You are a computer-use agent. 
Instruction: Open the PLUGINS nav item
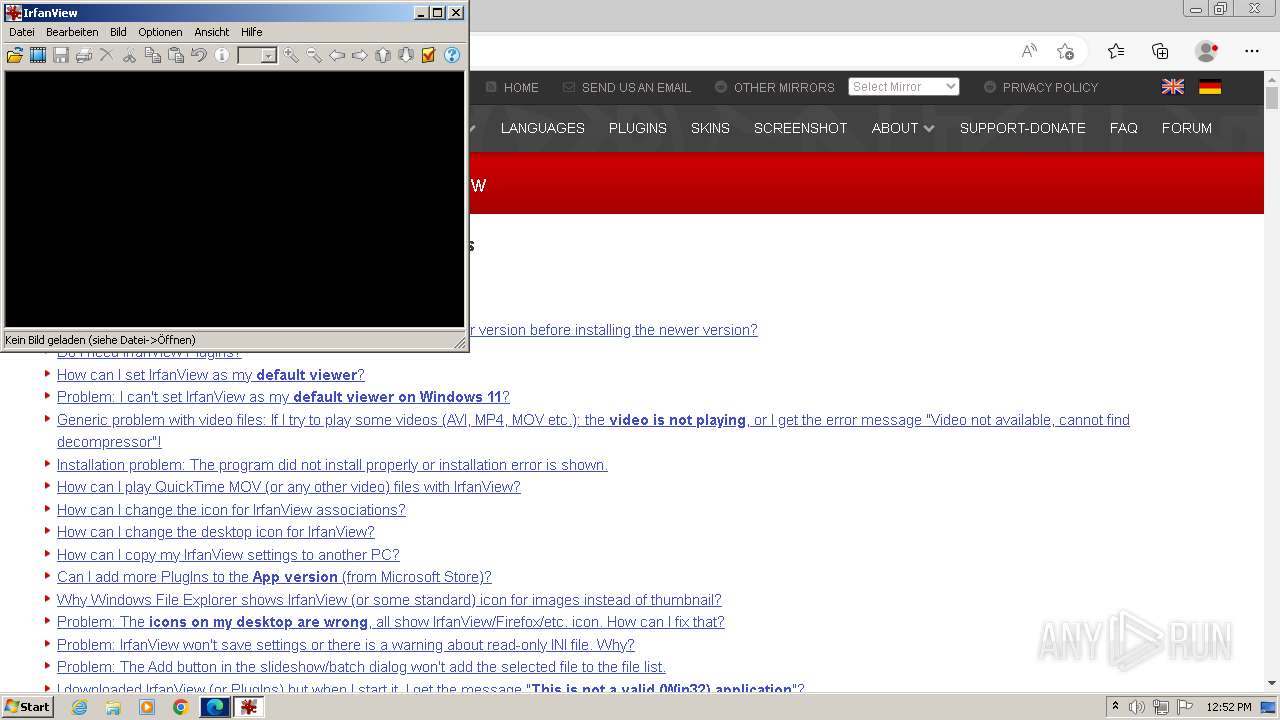pyautogui.click(x=638, y=128)
